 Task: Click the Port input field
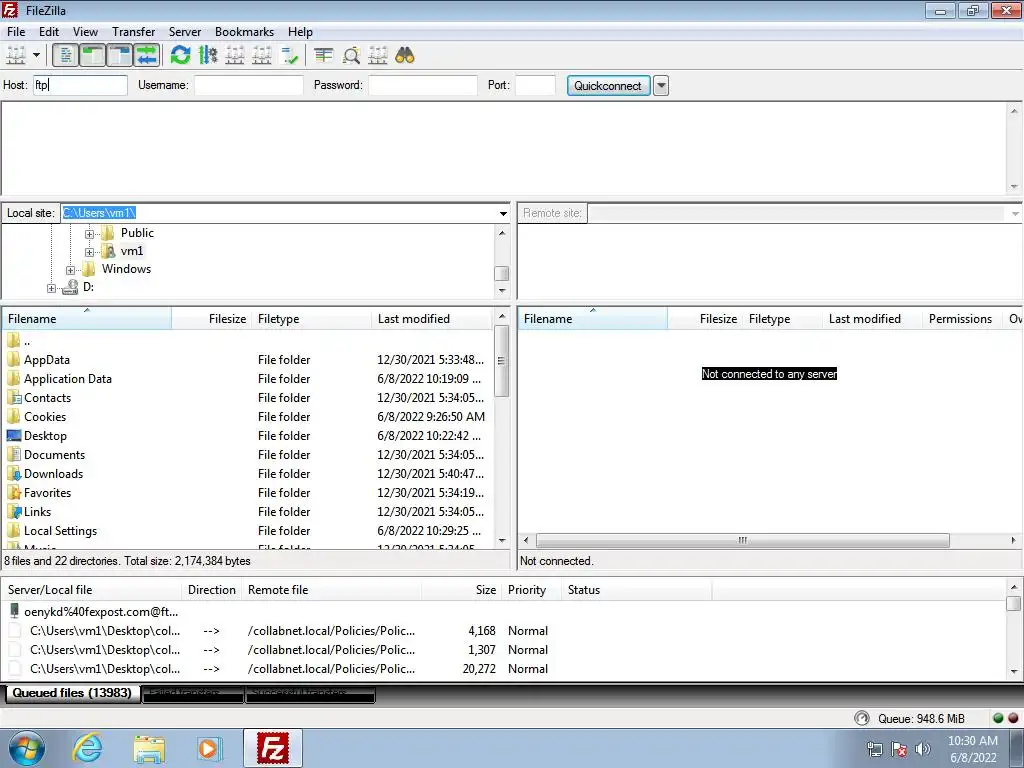coord(536,85)
